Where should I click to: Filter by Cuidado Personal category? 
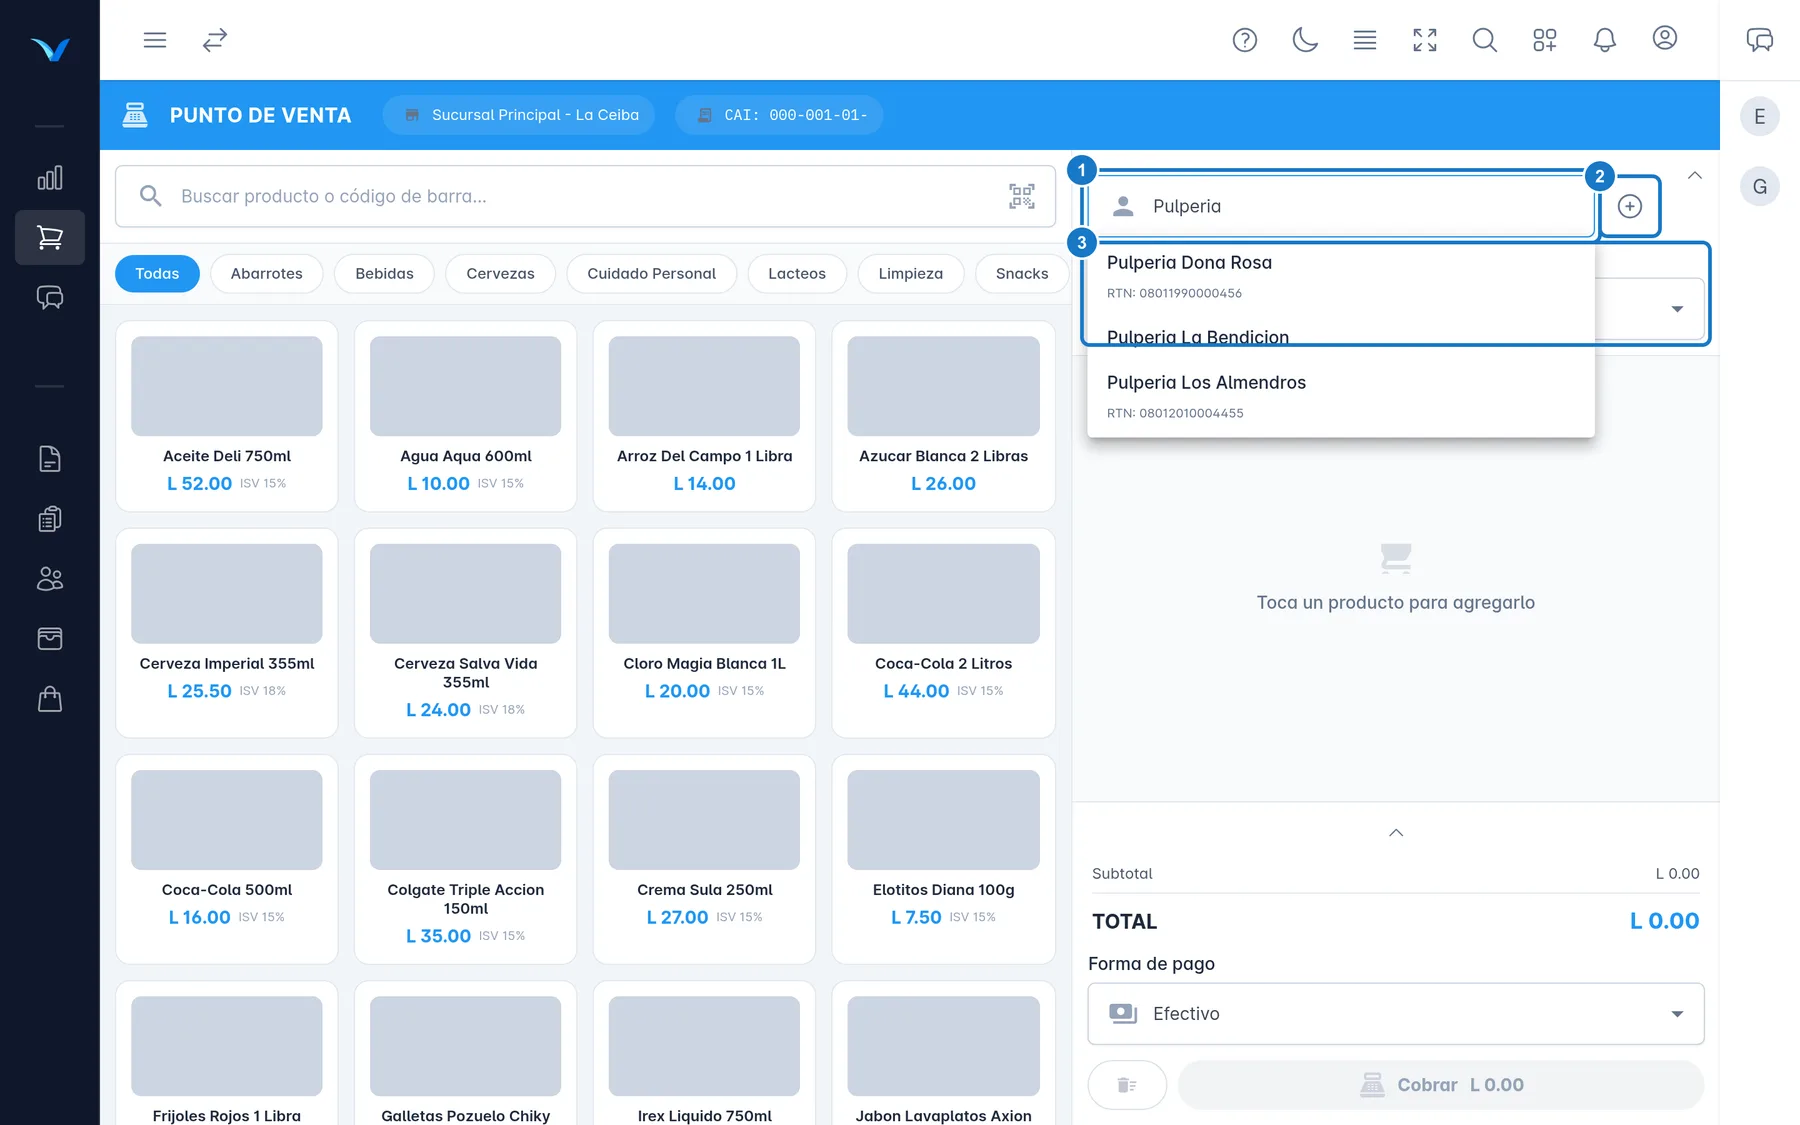tap(651, 274)
